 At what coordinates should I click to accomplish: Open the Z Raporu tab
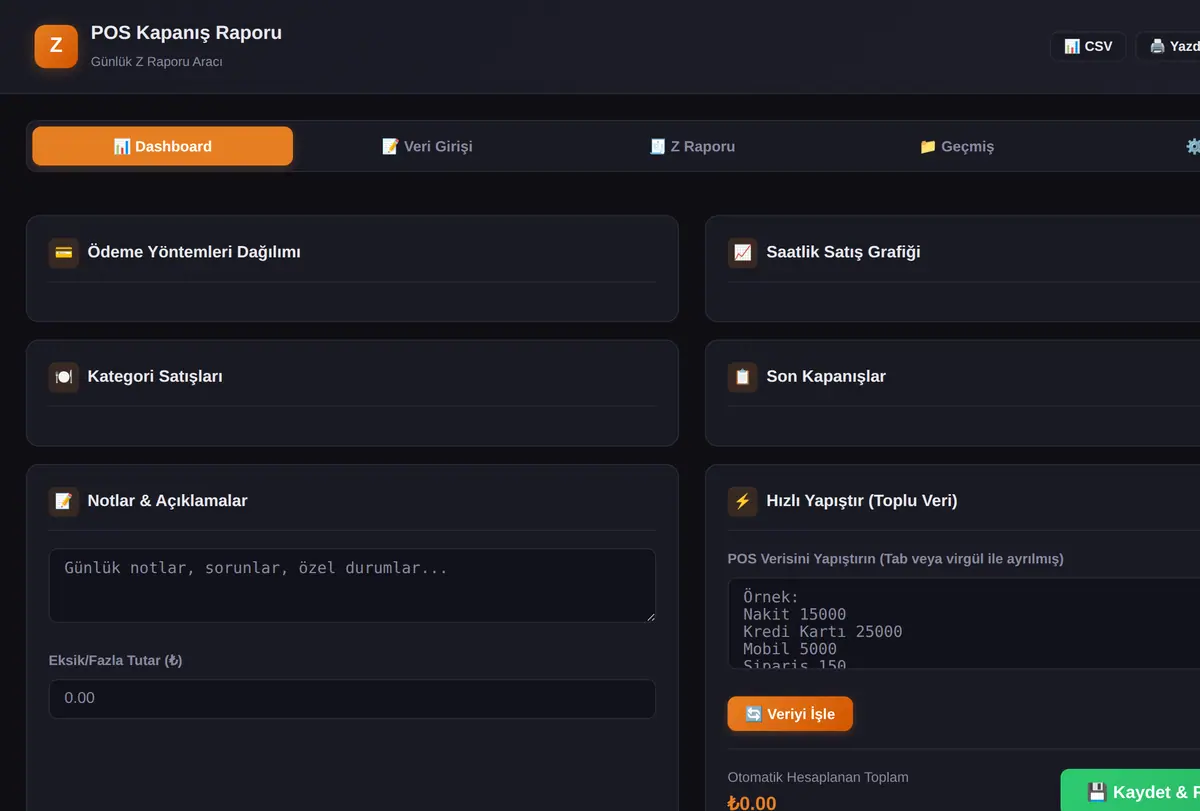pos(692,146)
